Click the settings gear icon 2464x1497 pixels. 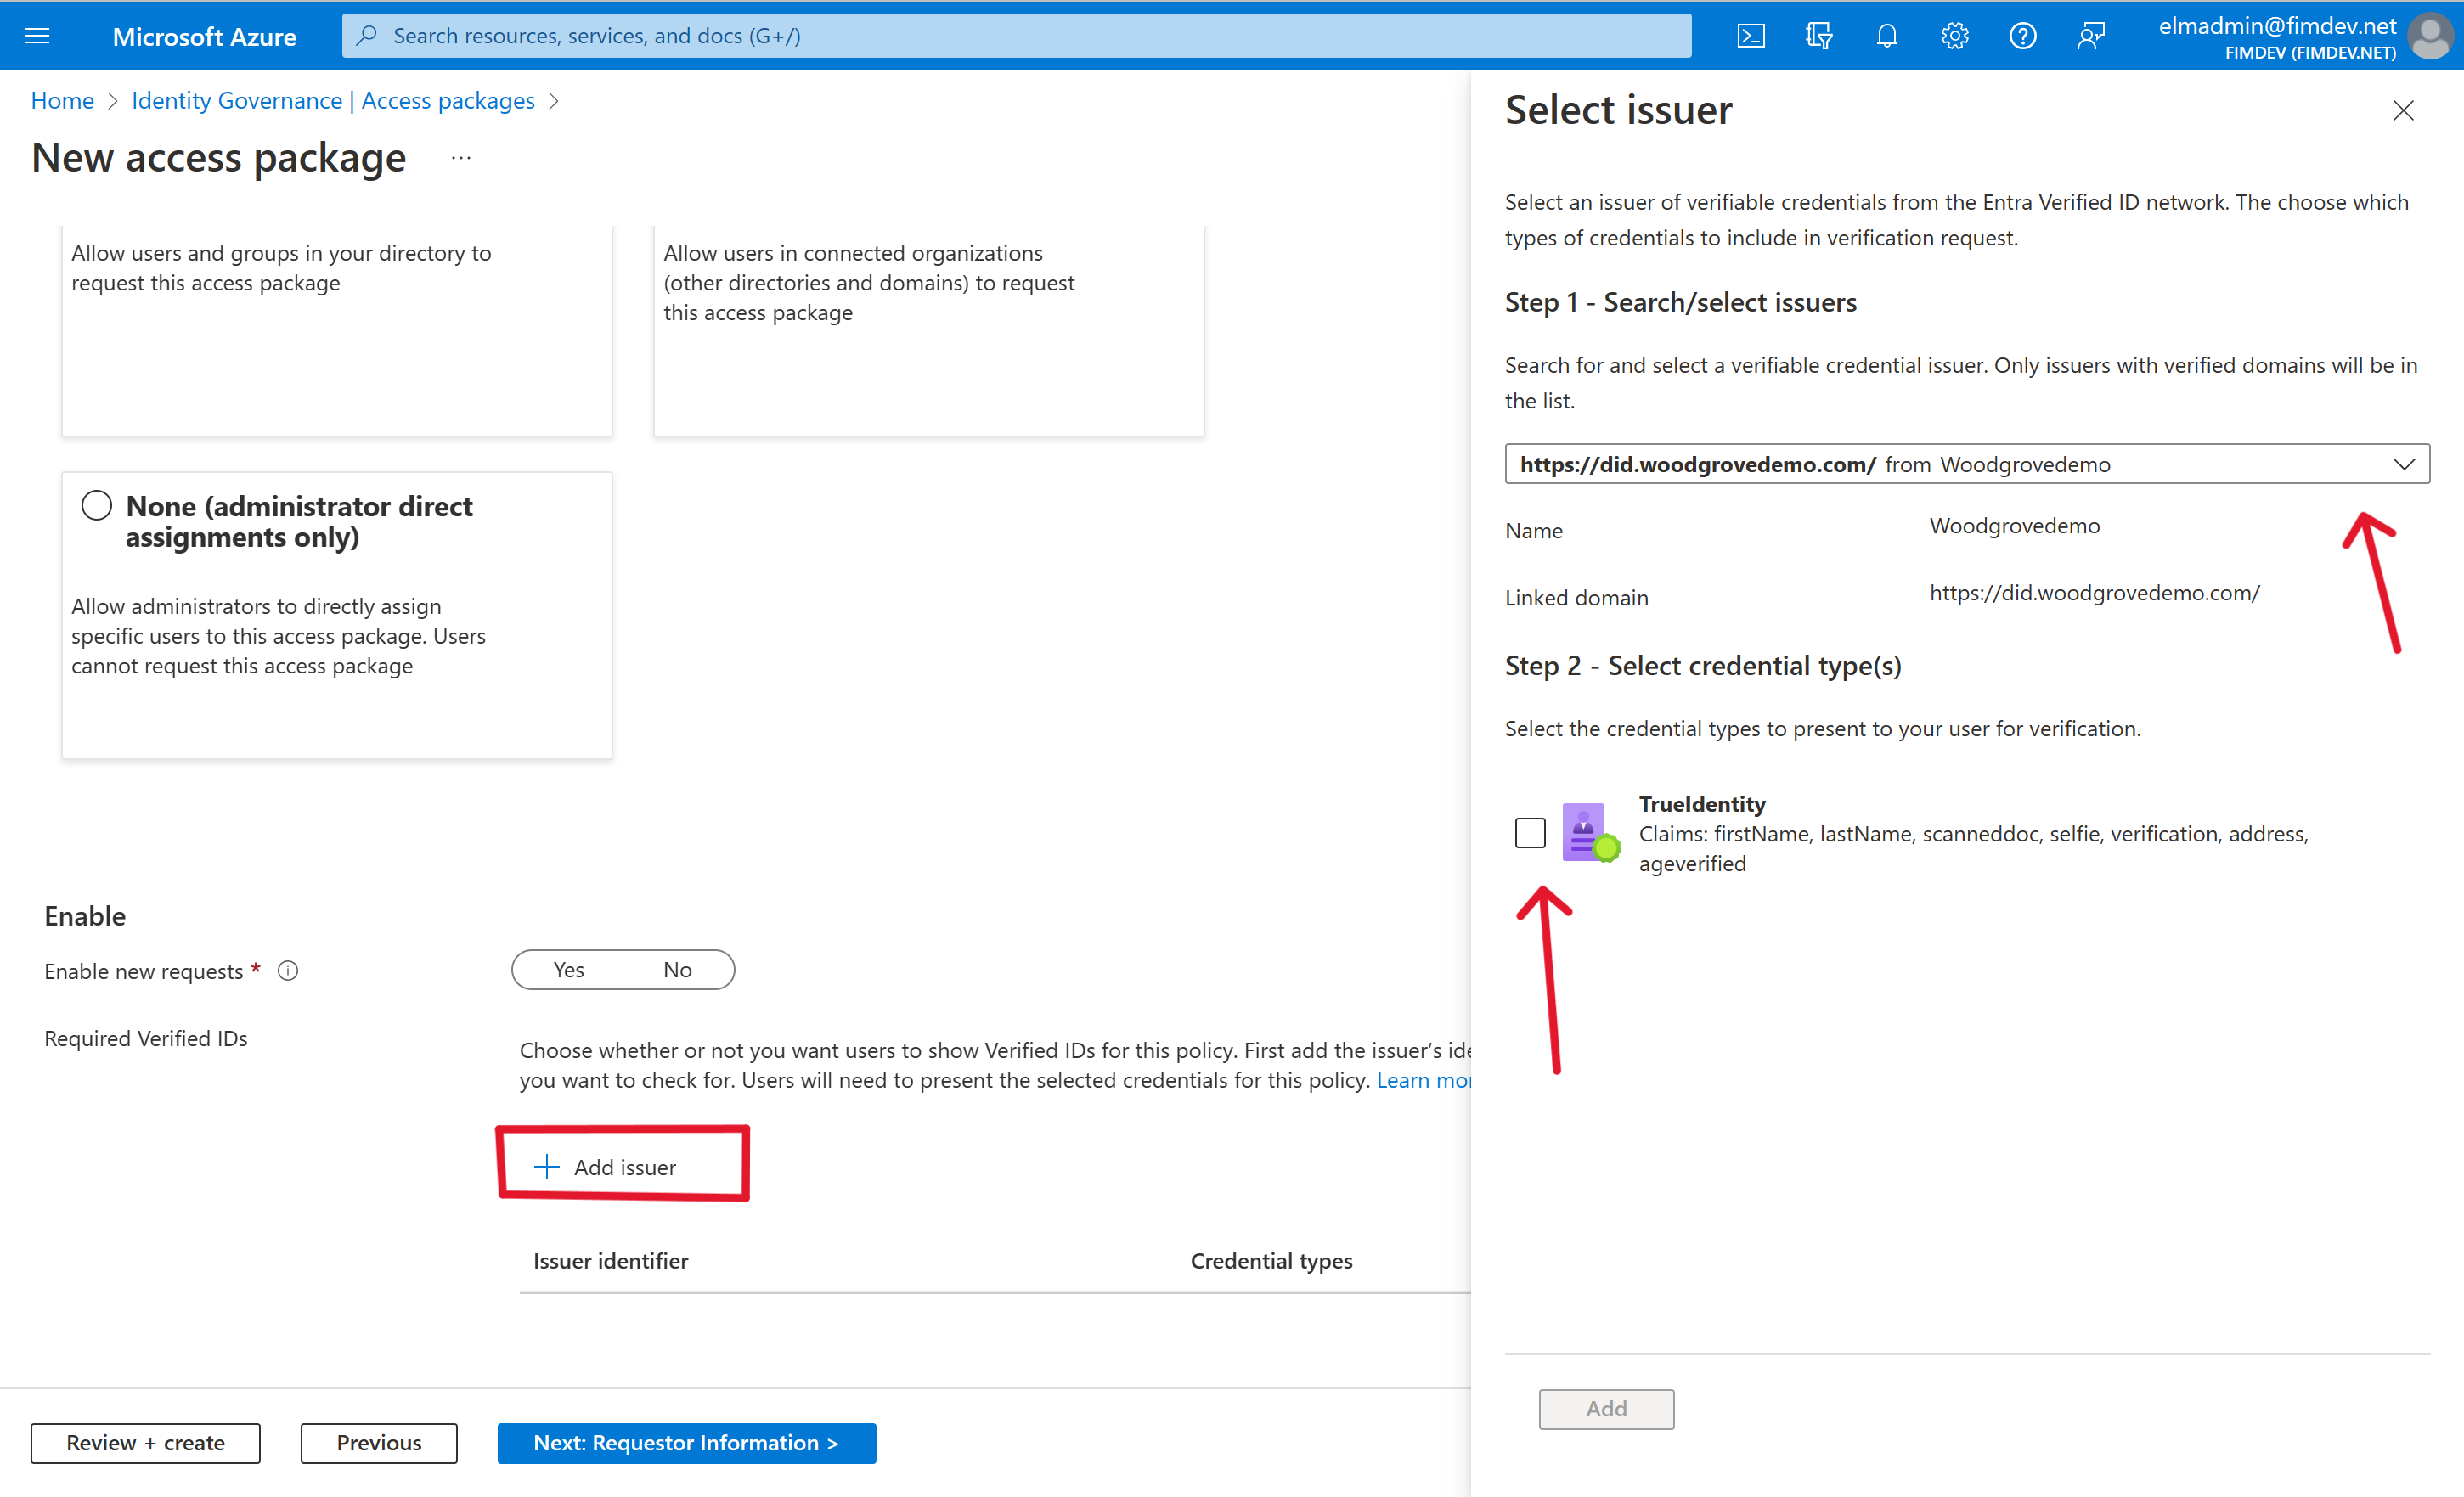point(1955,35)
